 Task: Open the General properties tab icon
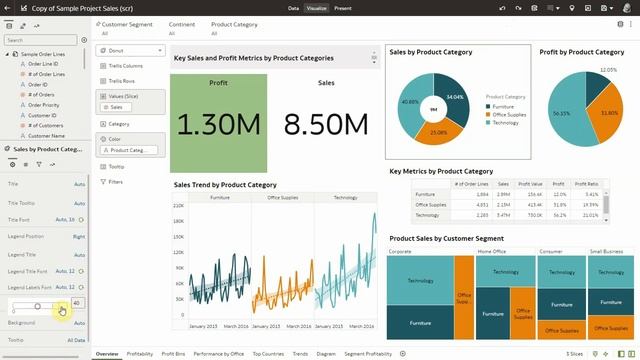pyautogui.click(x=13, y=164)
